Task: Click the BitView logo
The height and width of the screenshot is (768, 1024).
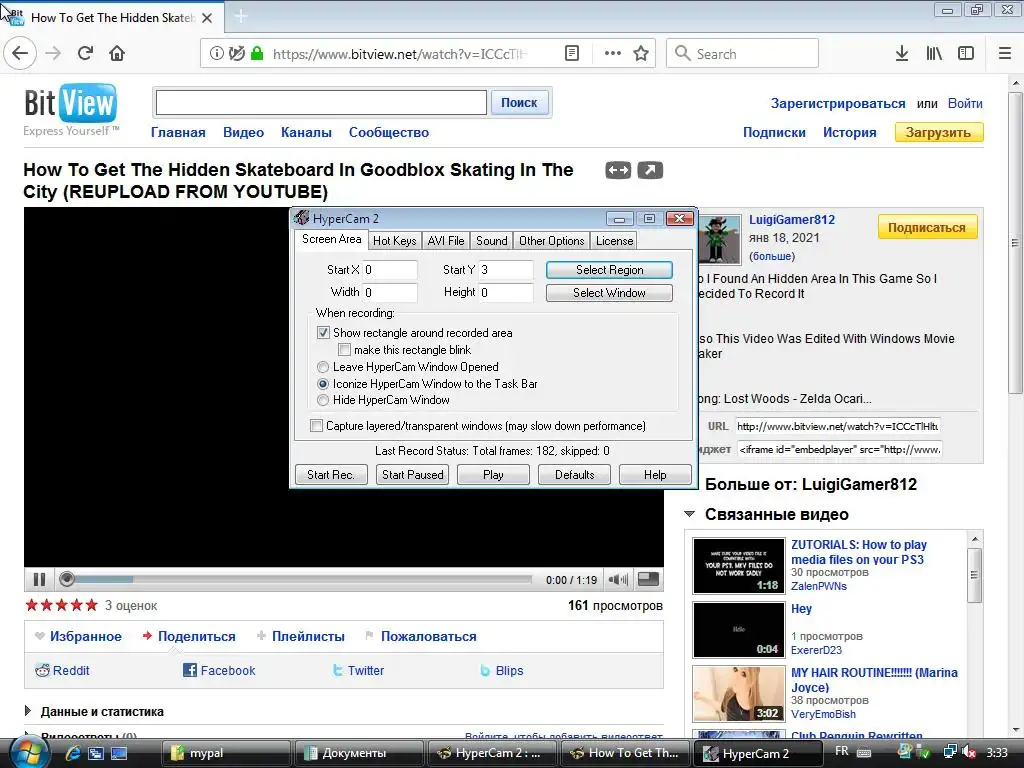Action: (71, 104)
